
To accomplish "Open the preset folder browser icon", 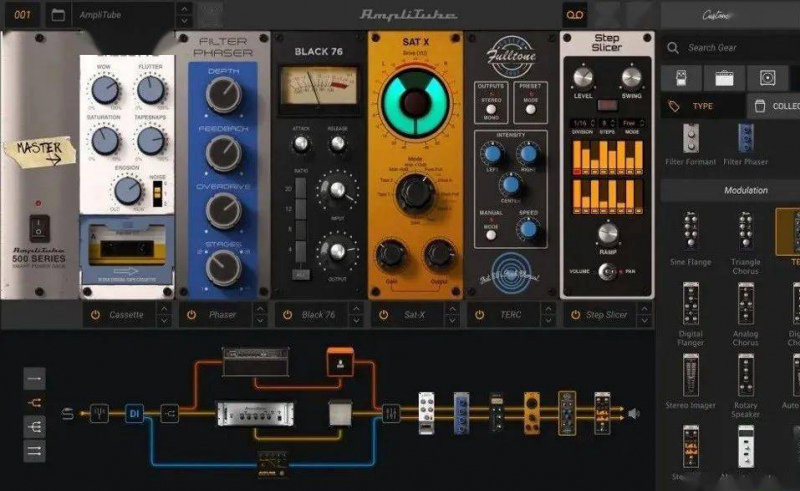I will 57,15.
